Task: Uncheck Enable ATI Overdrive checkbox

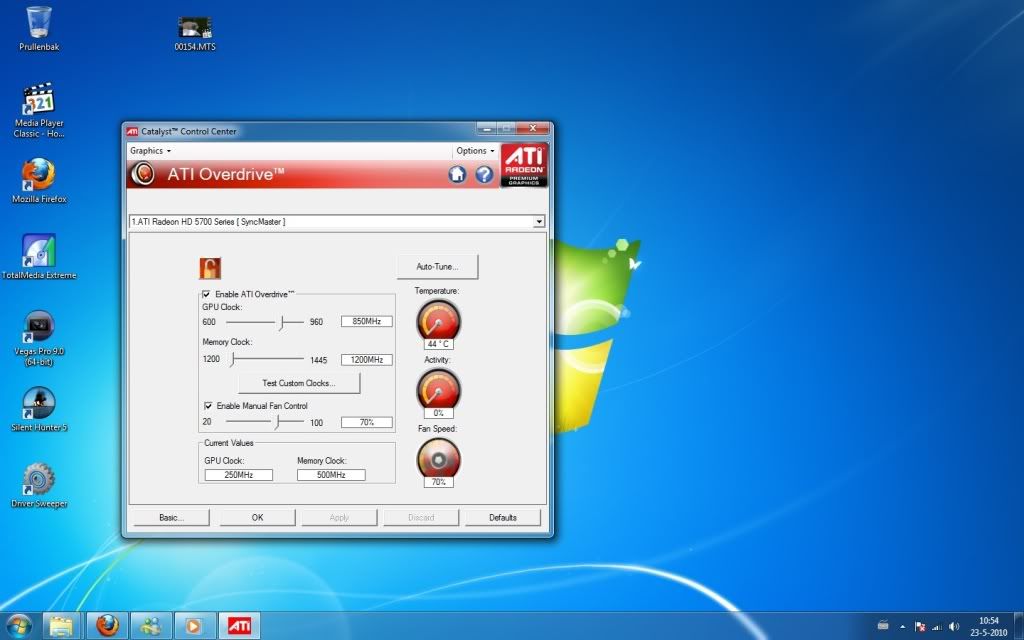Action: pos(207,294)
